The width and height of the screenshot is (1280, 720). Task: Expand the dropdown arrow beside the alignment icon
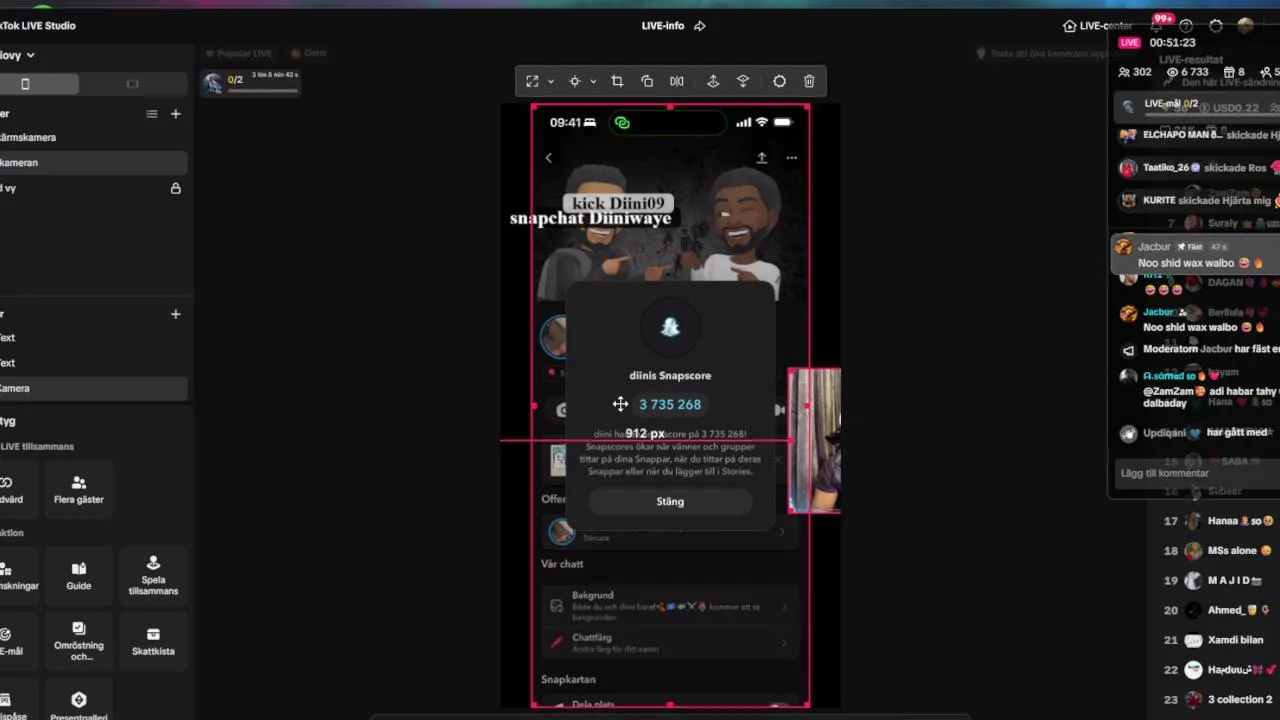click(x=593, y=82)
